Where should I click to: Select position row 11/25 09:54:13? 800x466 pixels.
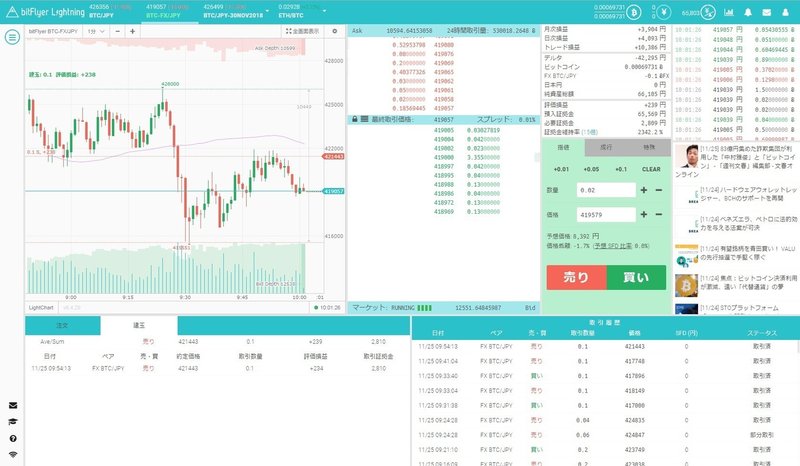(217, 368)
